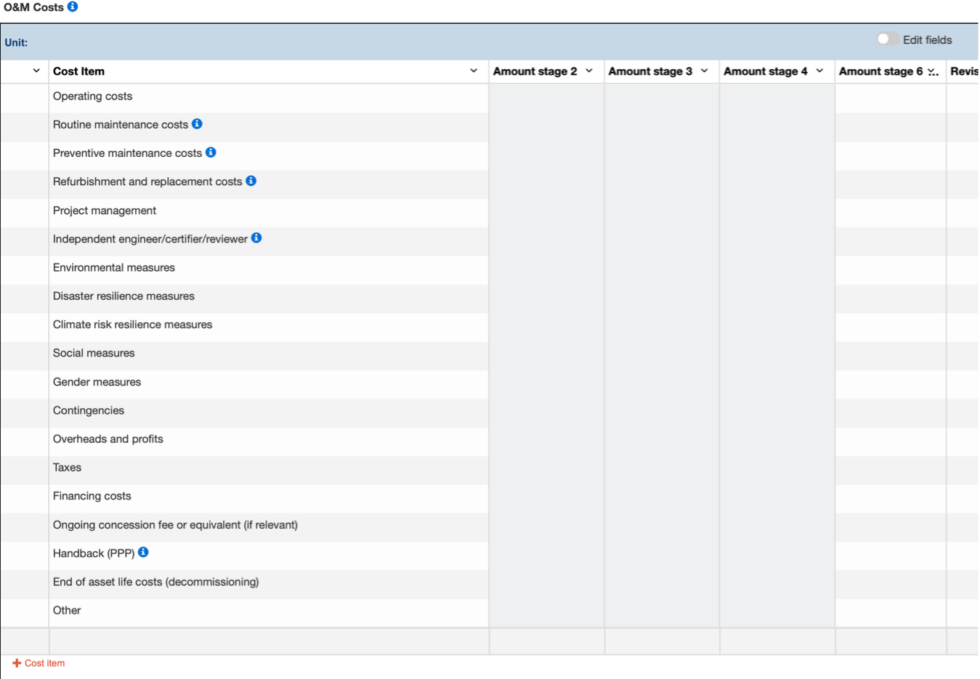
Task: Click the Preventive maintenance costs label
Action: (127, 153)
